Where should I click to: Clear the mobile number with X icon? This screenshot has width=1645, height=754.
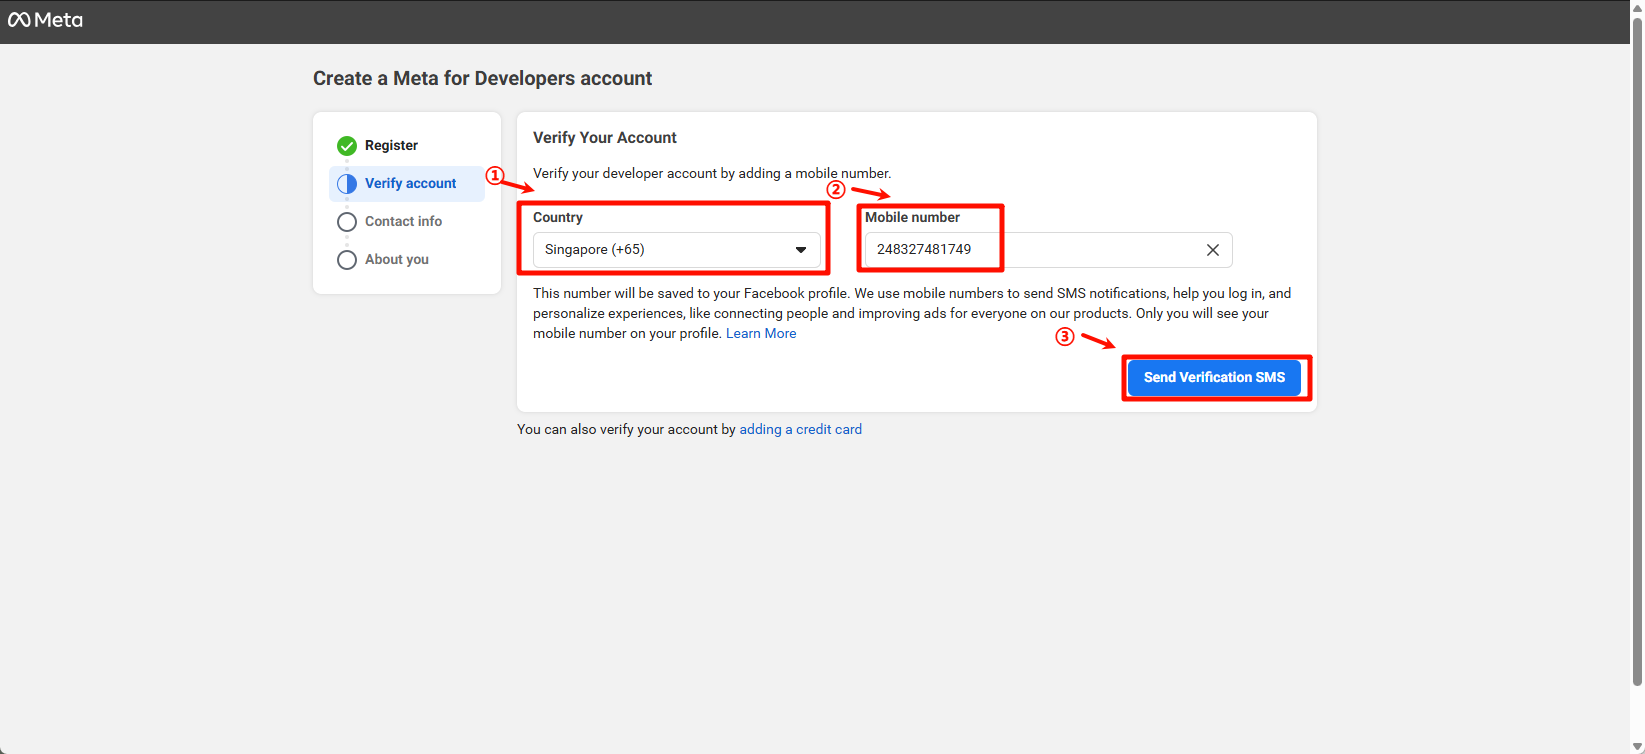coord(1212,250)
